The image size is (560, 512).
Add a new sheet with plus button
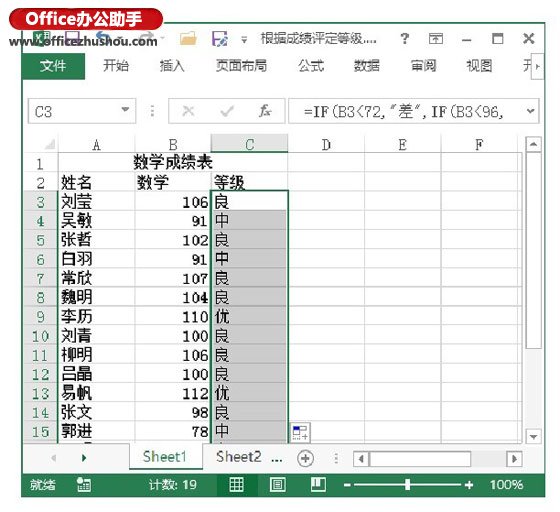pyautogui.click(x=305, y=458)
